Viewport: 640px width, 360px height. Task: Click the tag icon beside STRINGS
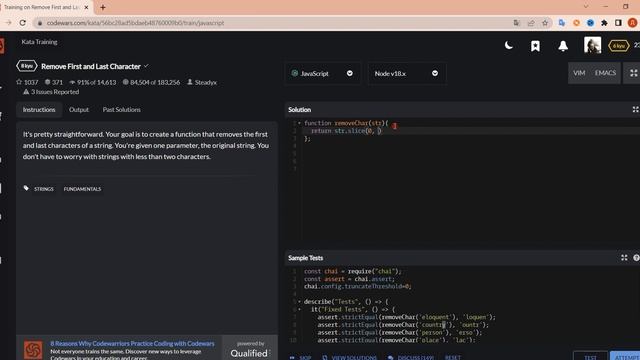pyautogui.click(x=26, y=188)
